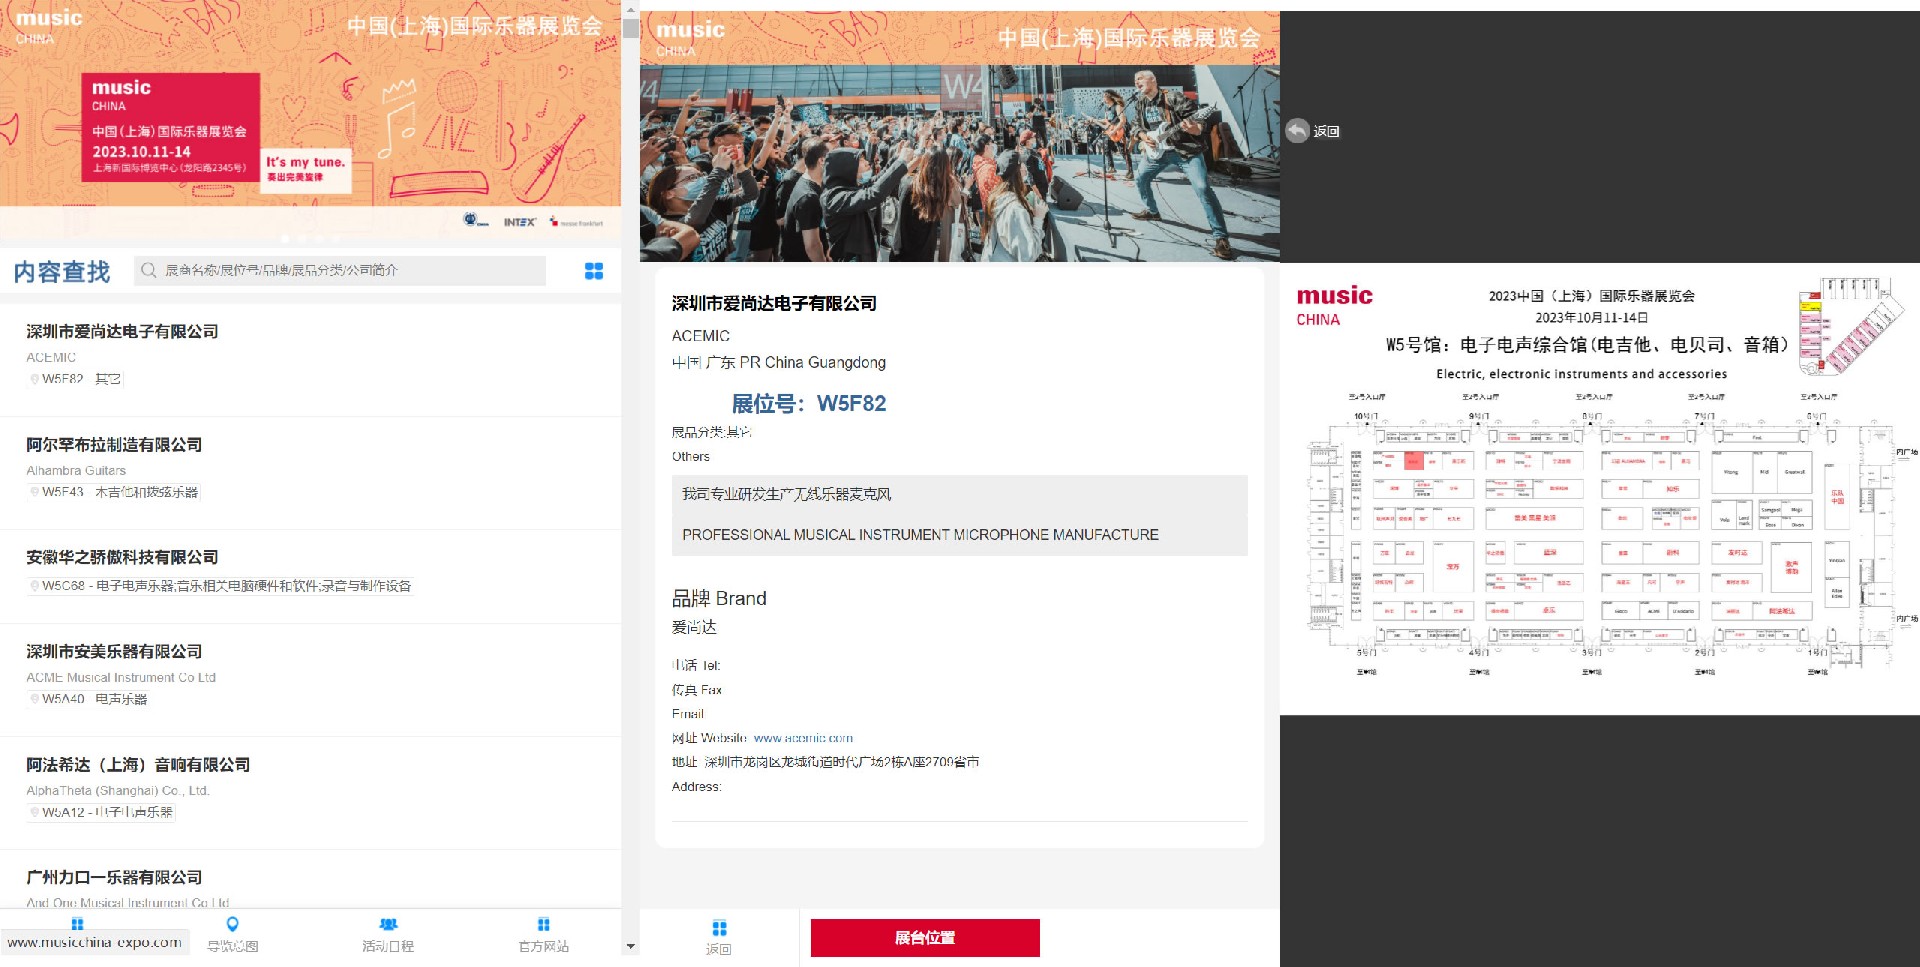The image size is (1920, 967).
Task: Click the first bottom-left grid tab icon
Action: [78, 924]
